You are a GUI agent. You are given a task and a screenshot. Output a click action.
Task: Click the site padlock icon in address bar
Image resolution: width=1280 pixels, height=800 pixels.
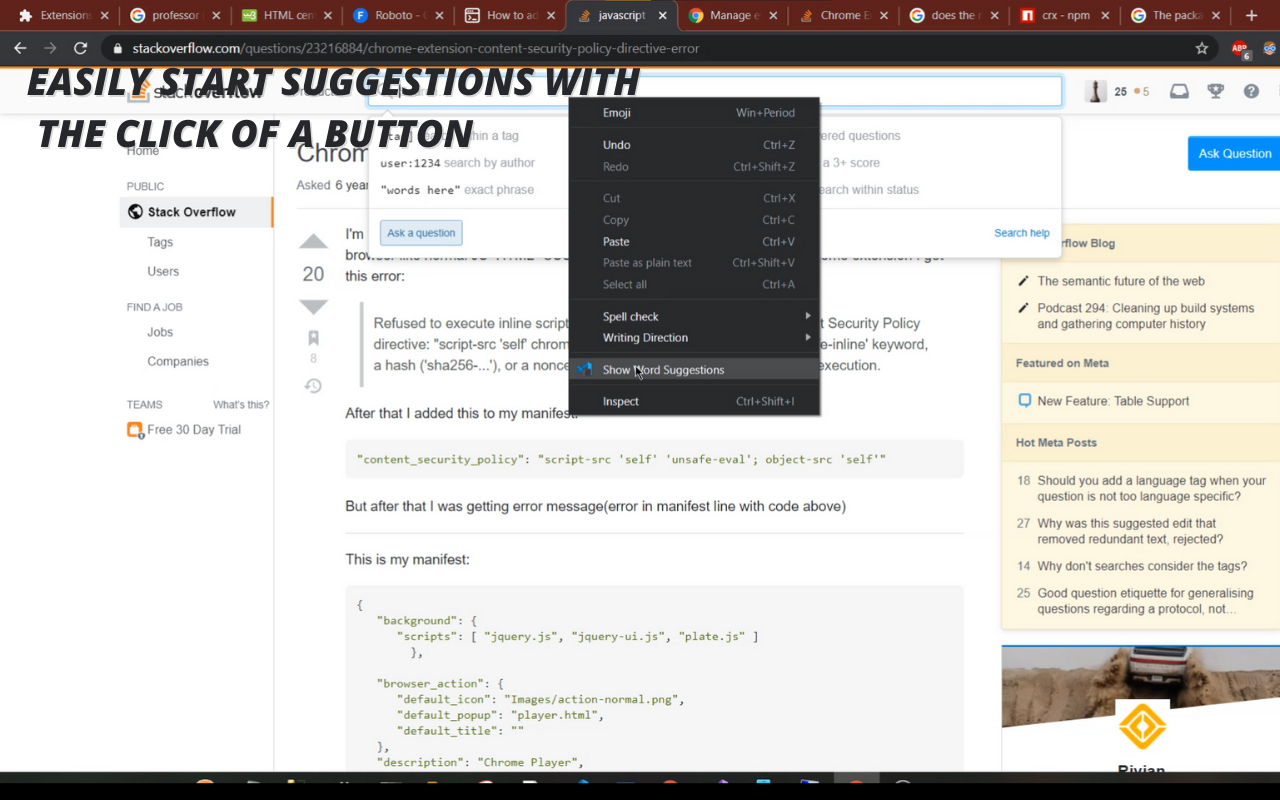118,48
